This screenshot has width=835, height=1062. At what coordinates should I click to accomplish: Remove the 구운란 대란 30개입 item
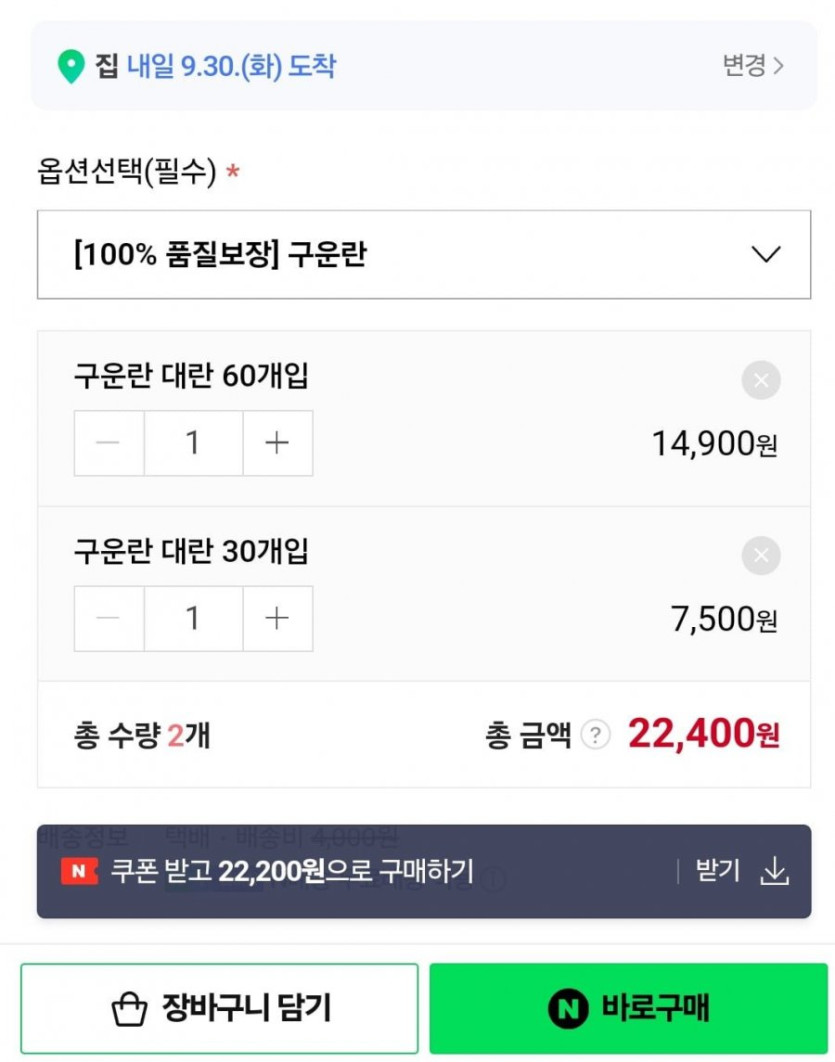click(x=761, y=556)
